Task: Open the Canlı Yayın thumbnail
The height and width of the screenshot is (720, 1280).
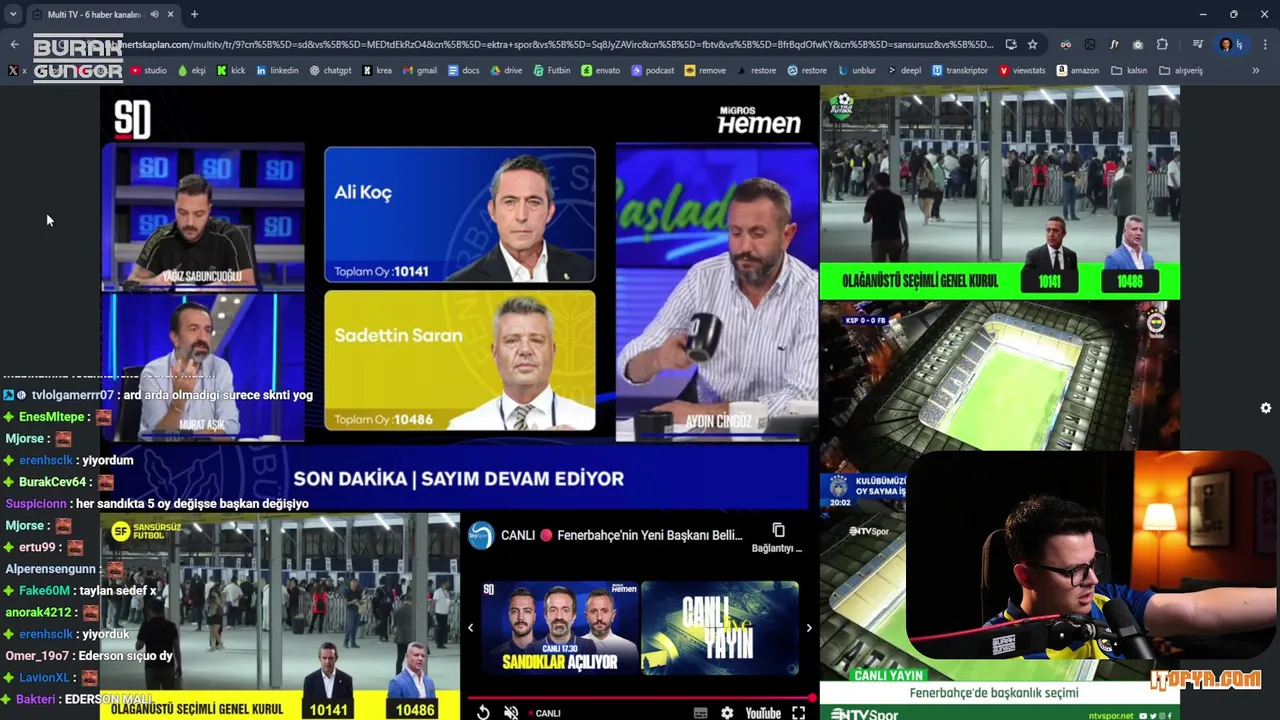Action: click(720, 627)
